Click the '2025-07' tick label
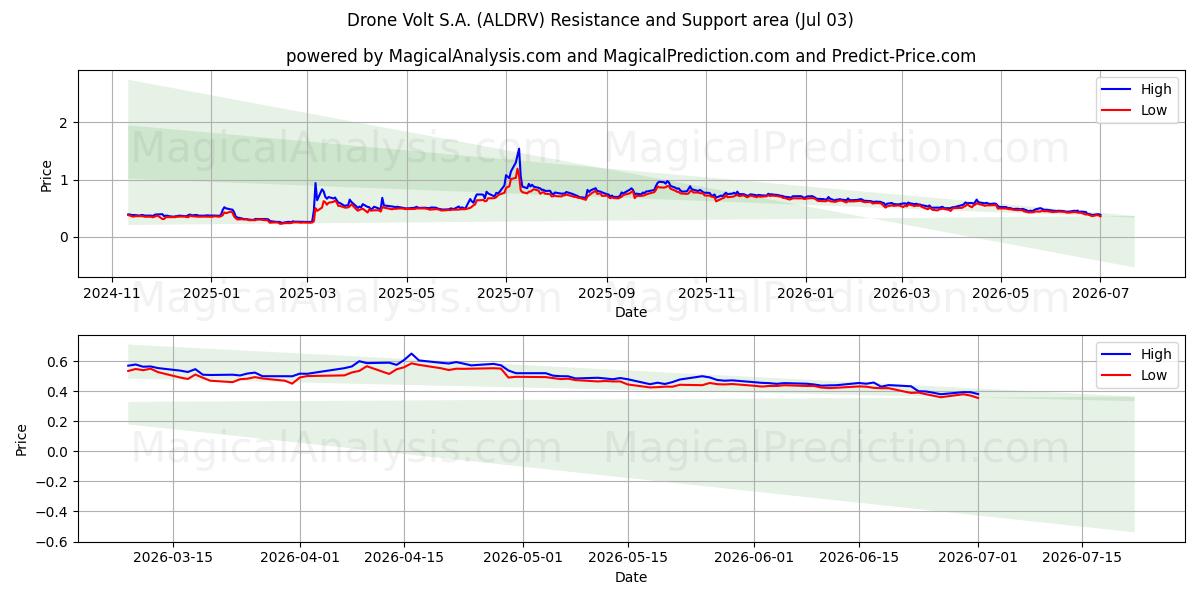Screen dimensions: 1200x600 point(506,293)
